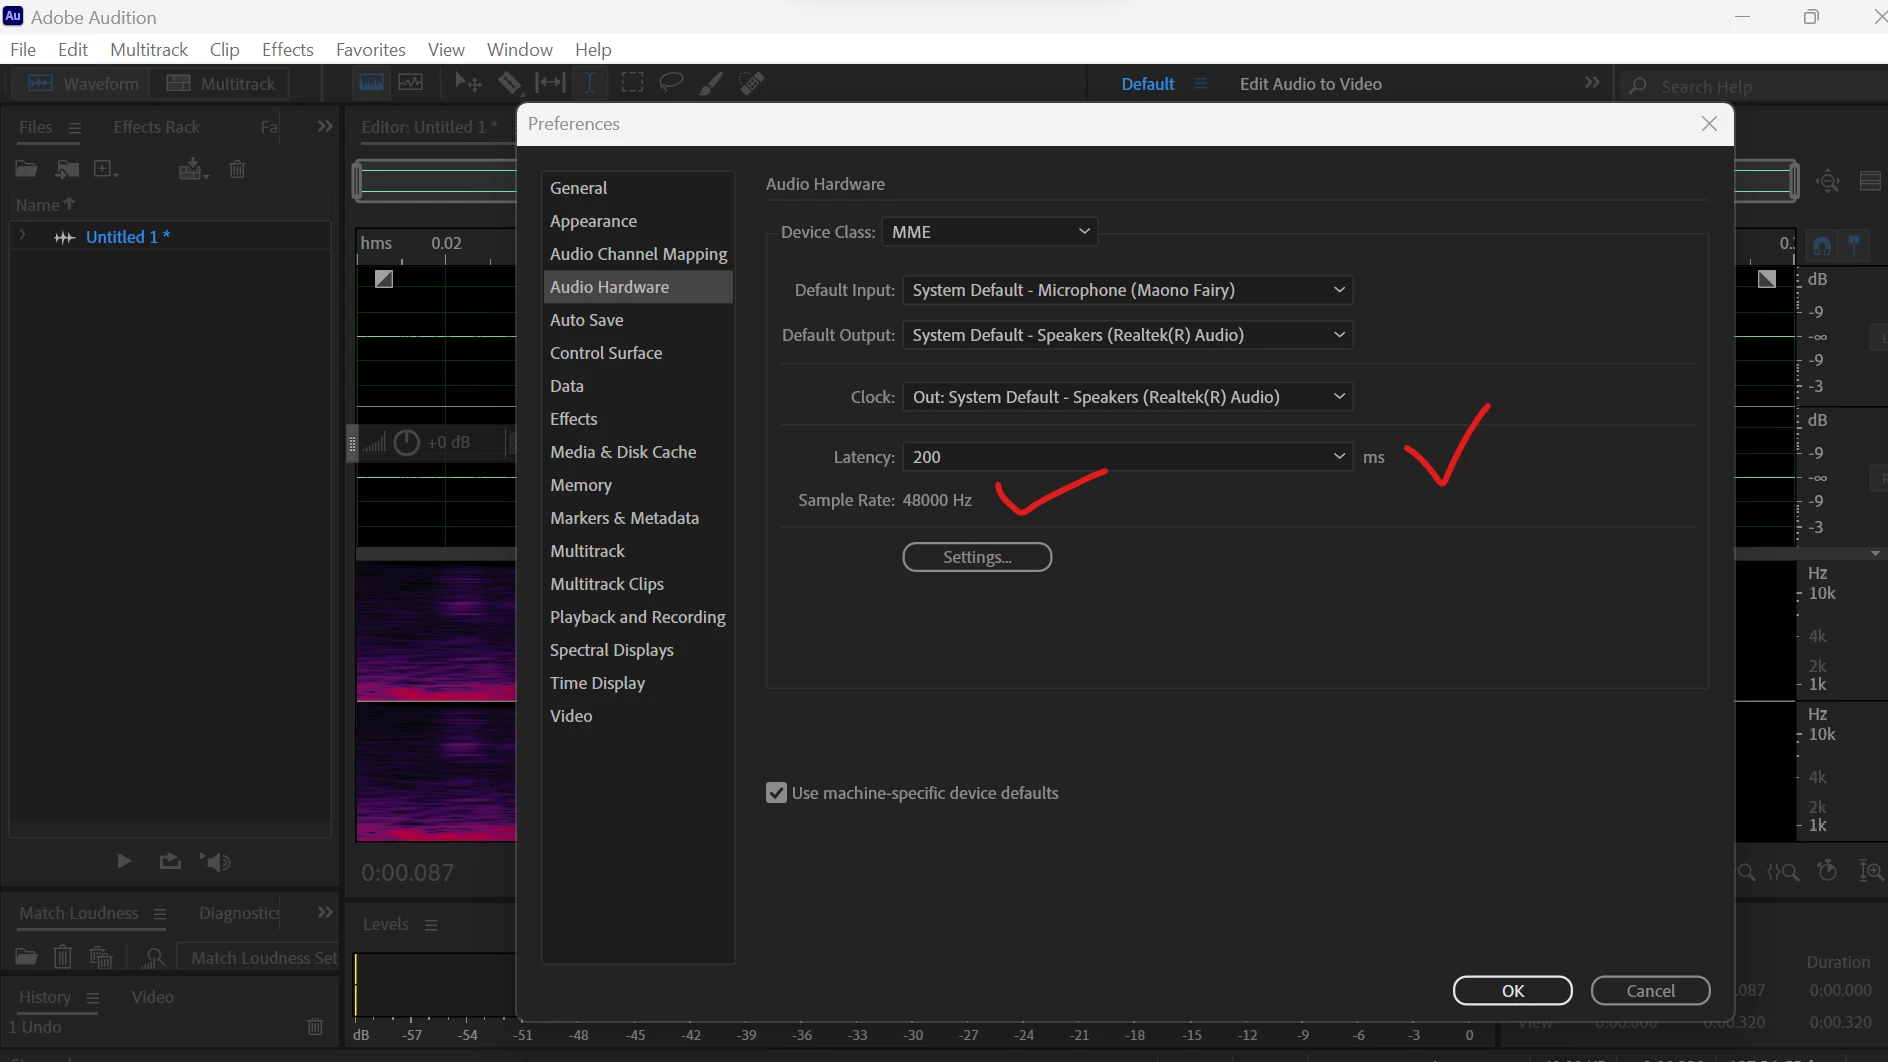This screenshot has height=1062, width=1888.
Task: Show spectral frequency display icon
Action: [371, 82]
